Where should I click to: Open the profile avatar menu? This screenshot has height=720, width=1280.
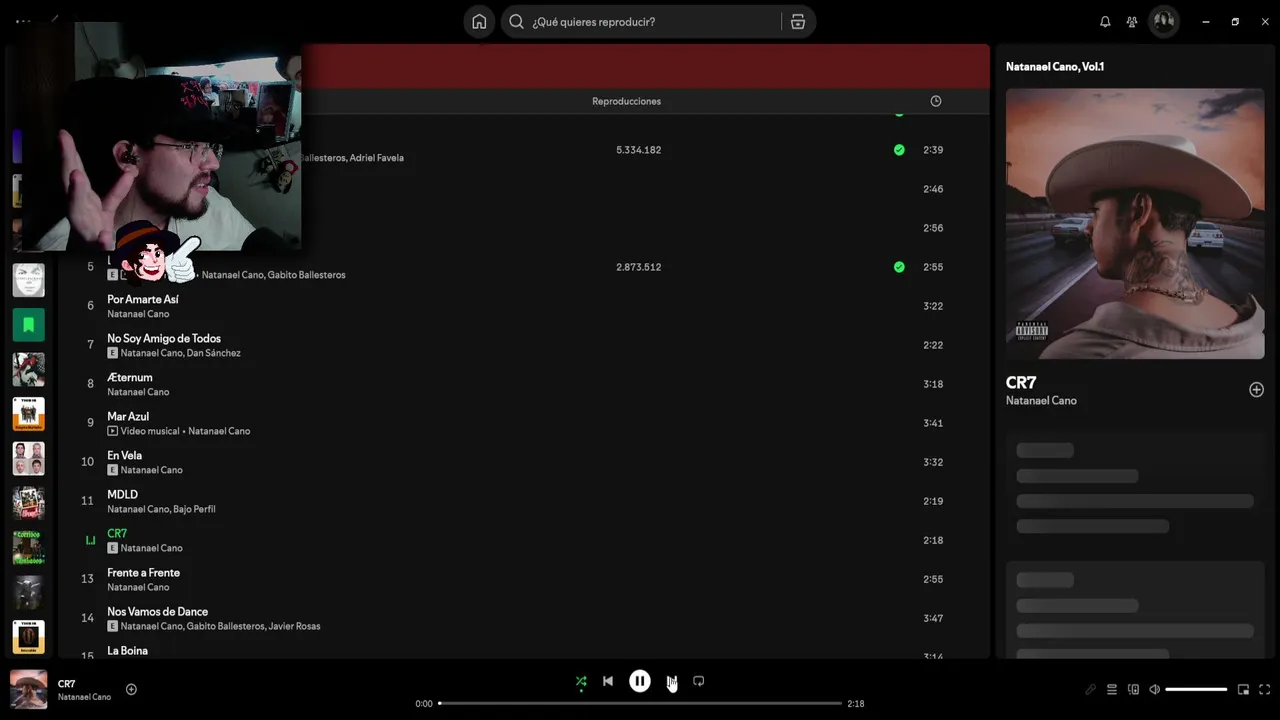[x=1163, y=21]
